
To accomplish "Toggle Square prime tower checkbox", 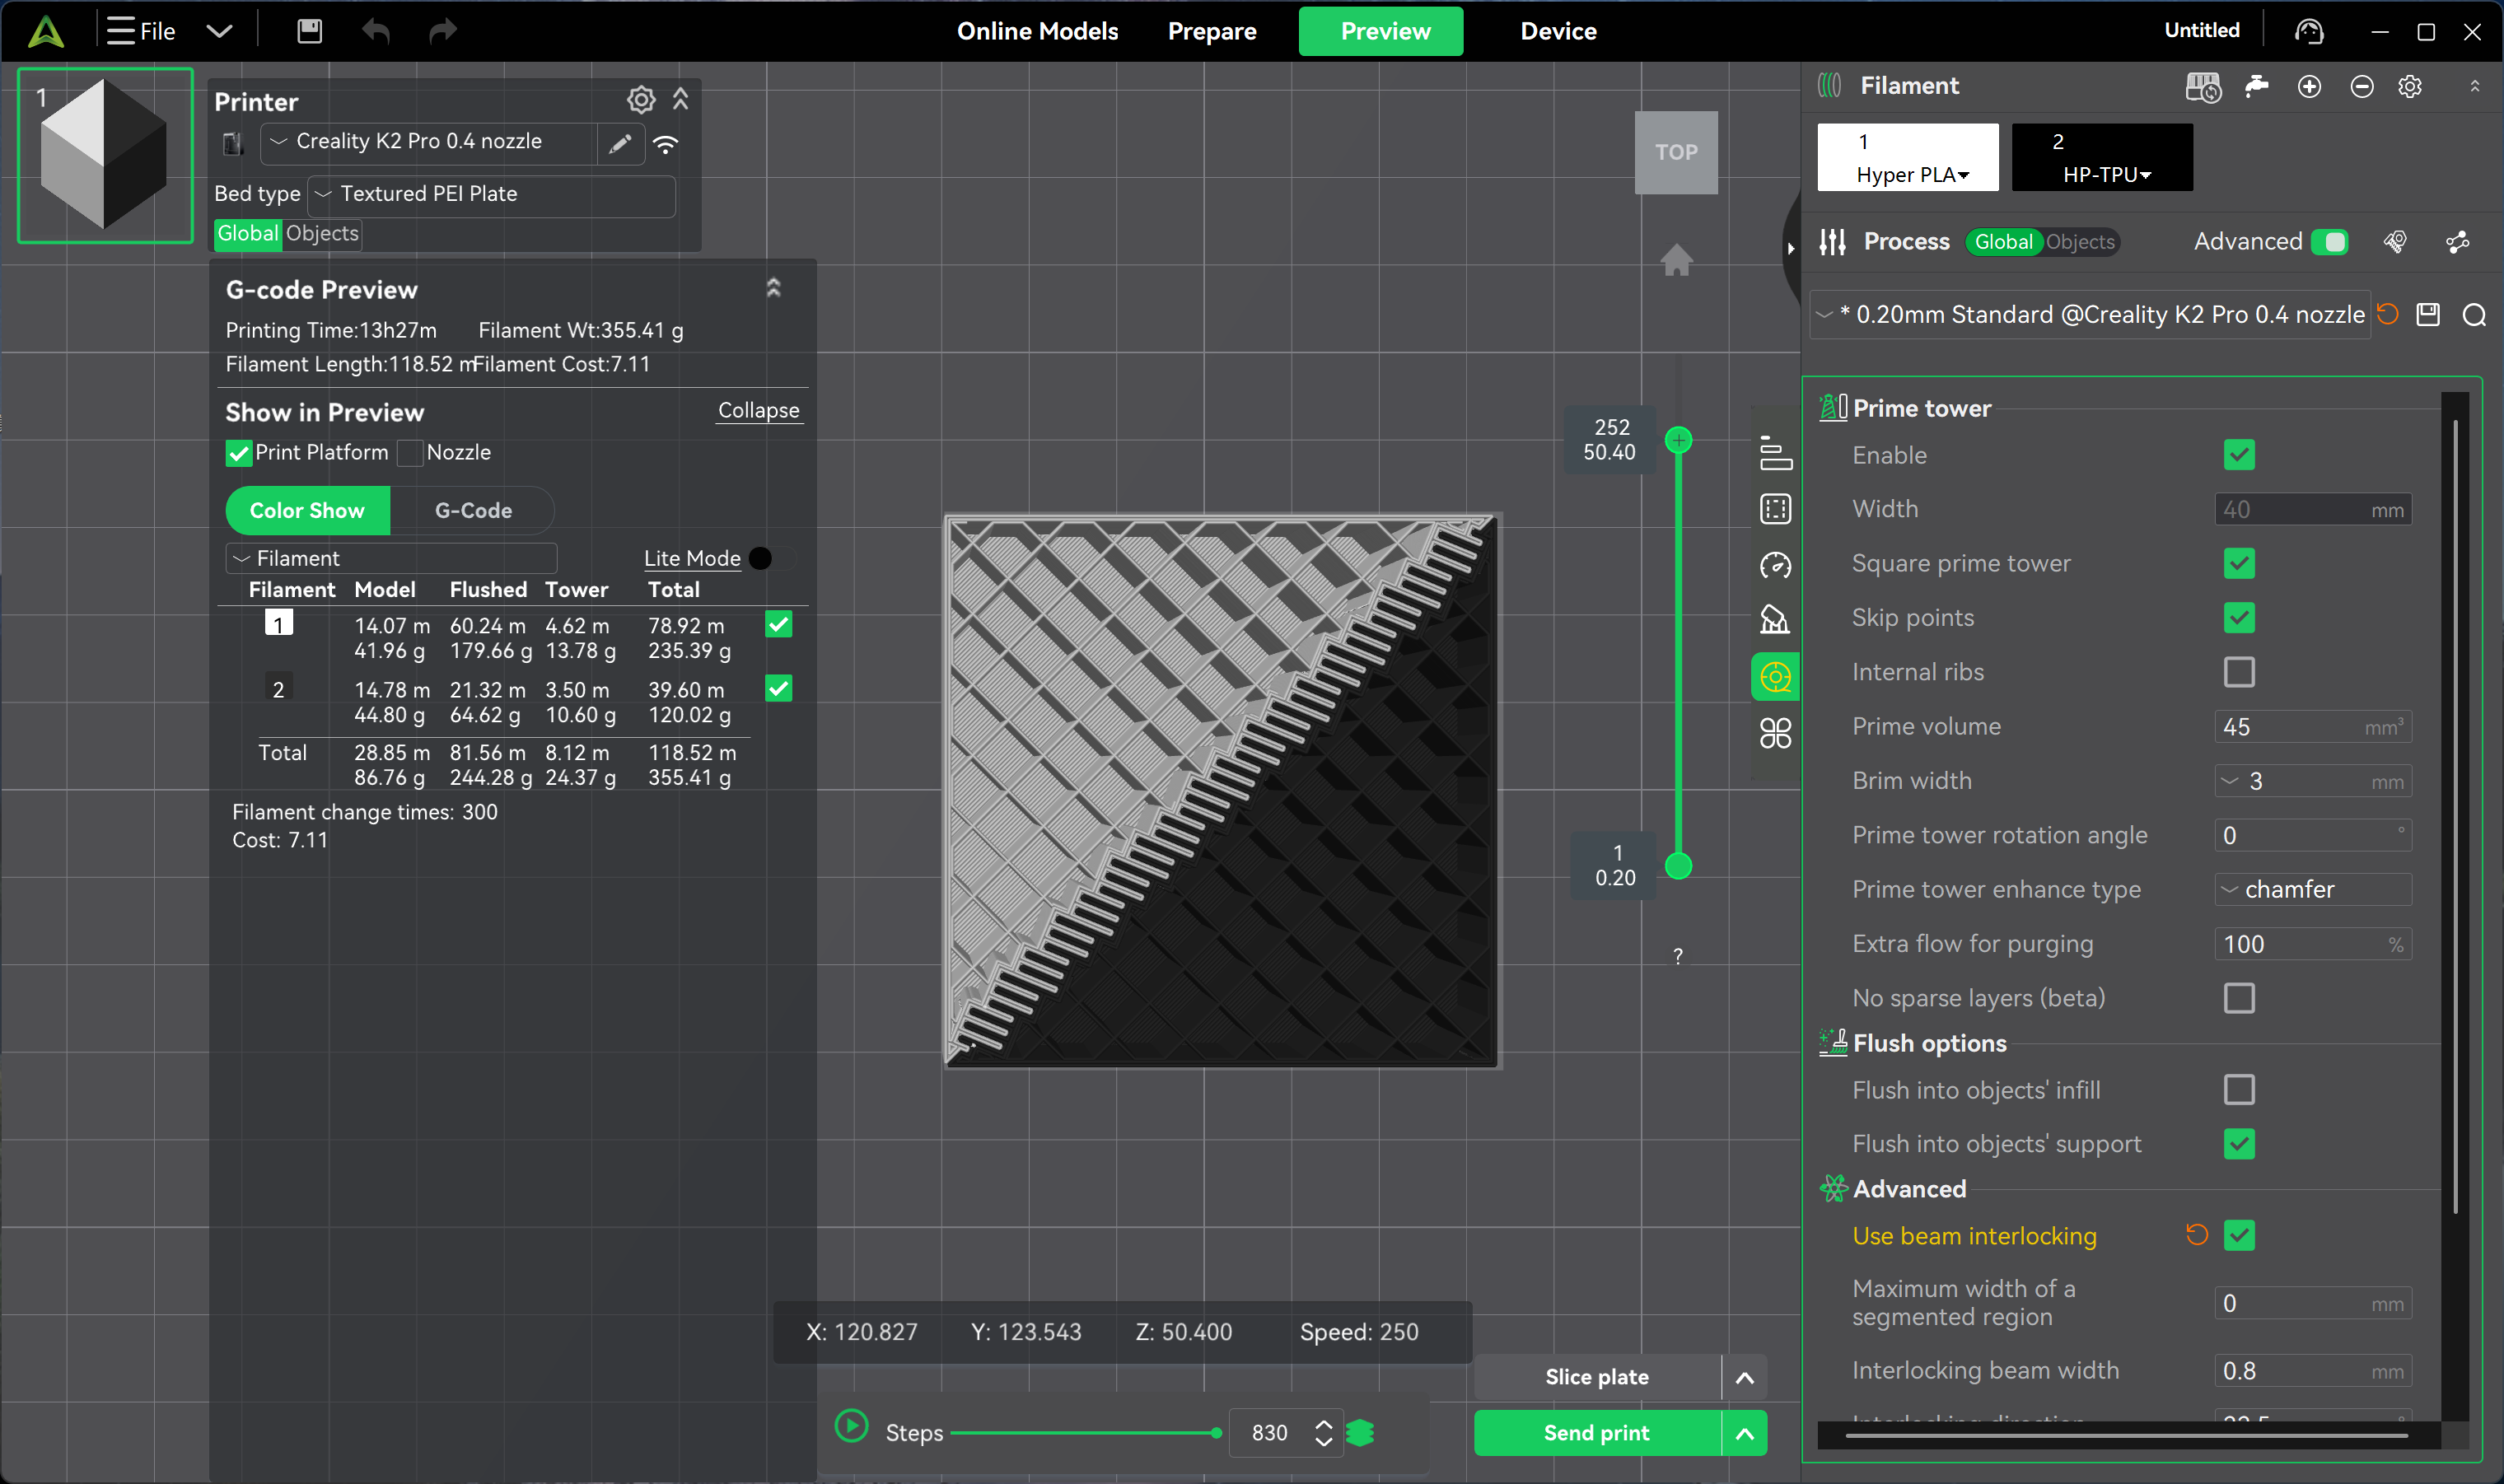I will pos(2239,564).
